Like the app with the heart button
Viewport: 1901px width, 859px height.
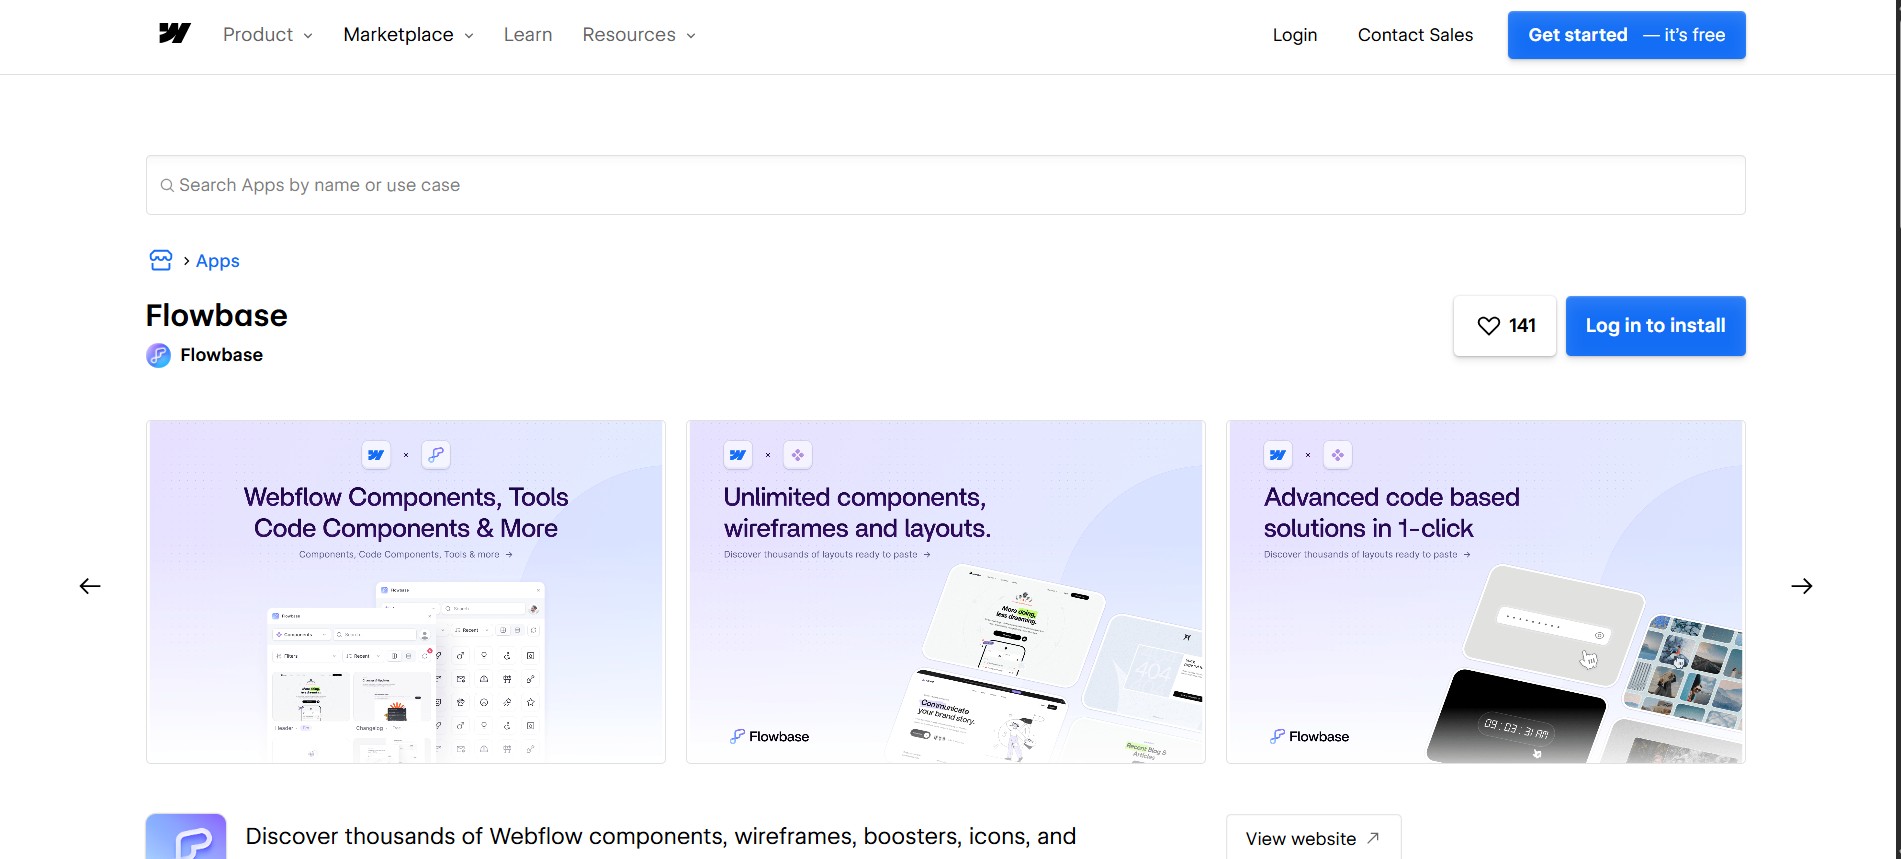1505,326
